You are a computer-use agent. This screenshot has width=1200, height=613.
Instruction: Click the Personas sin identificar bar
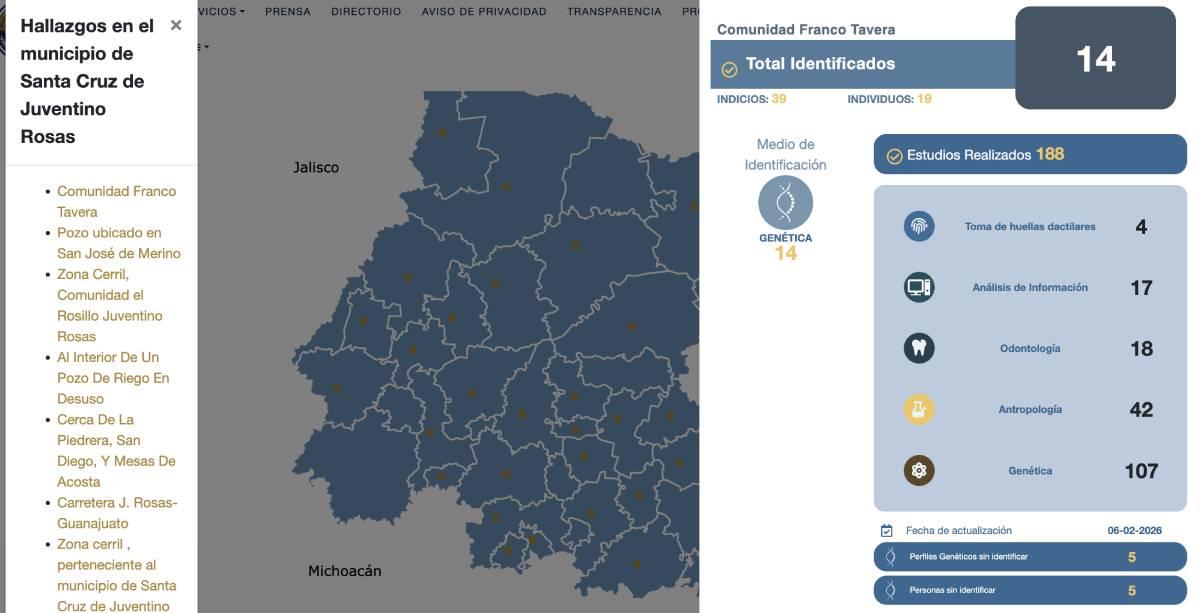click(x=1030, y=590)
